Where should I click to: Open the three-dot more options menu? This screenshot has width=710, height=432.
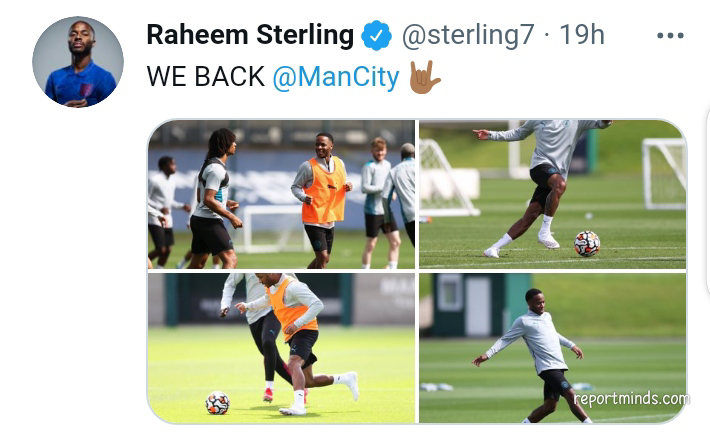point(670,35)
